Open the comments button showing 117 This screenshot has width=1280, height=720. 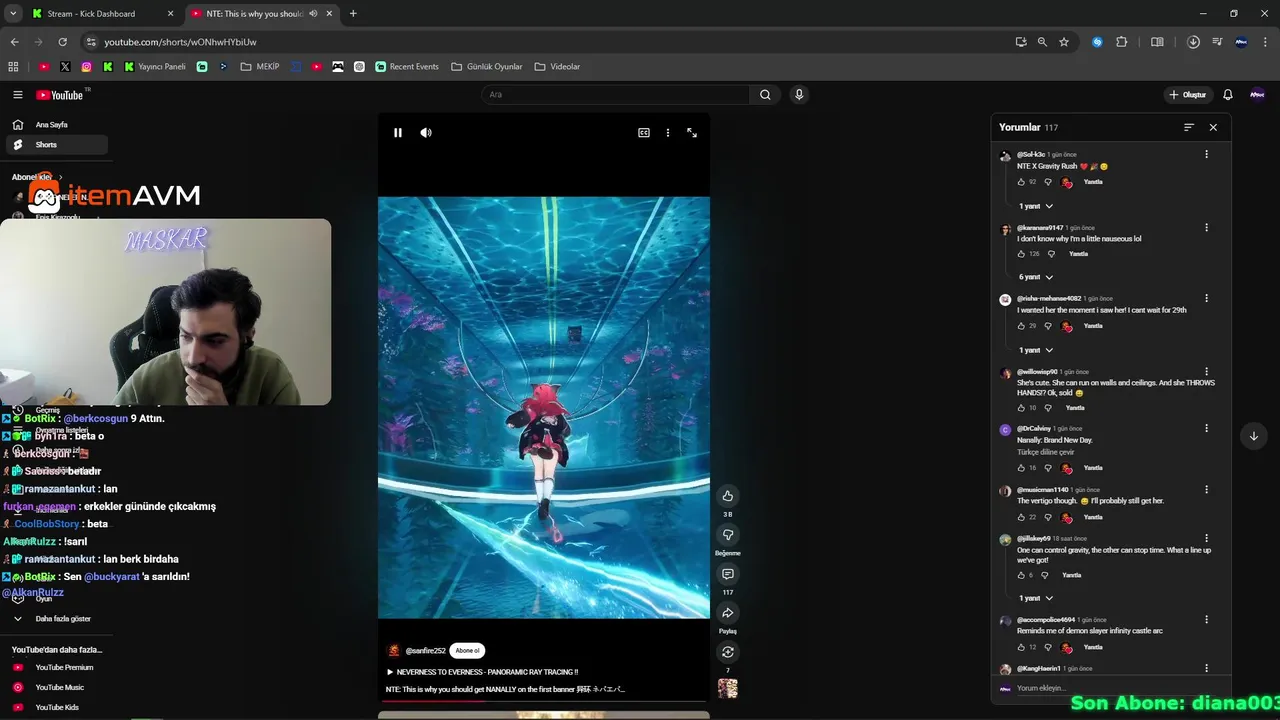[x=728, y=574]
